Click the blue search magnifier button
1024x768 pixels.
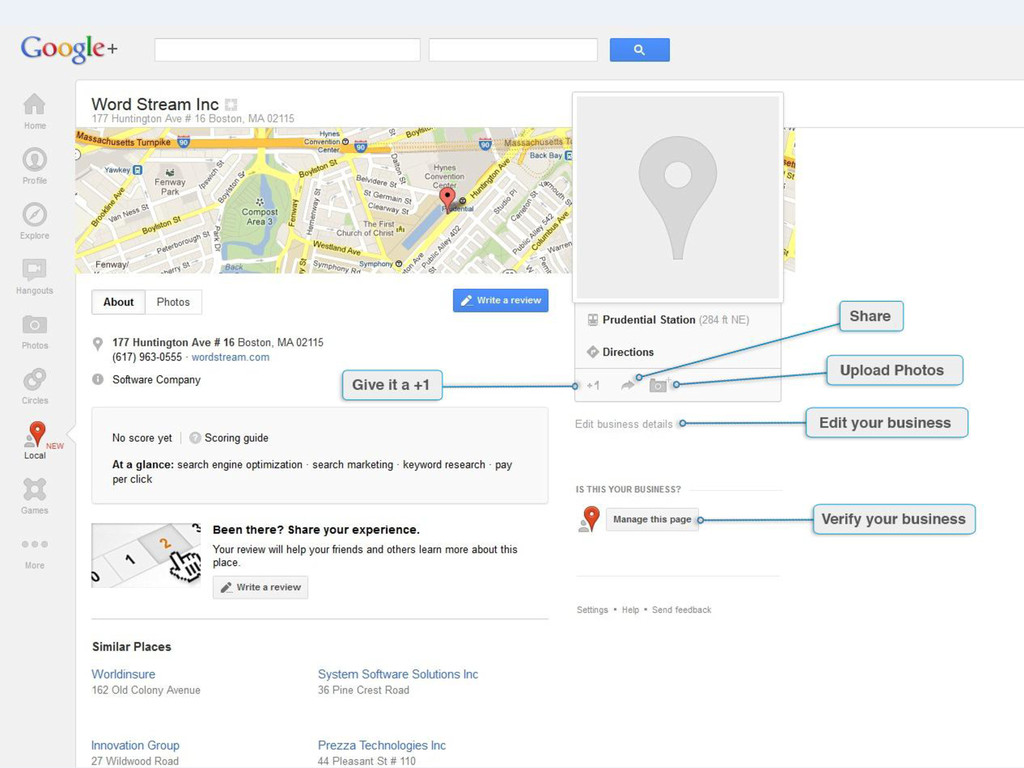click(639, 50)
